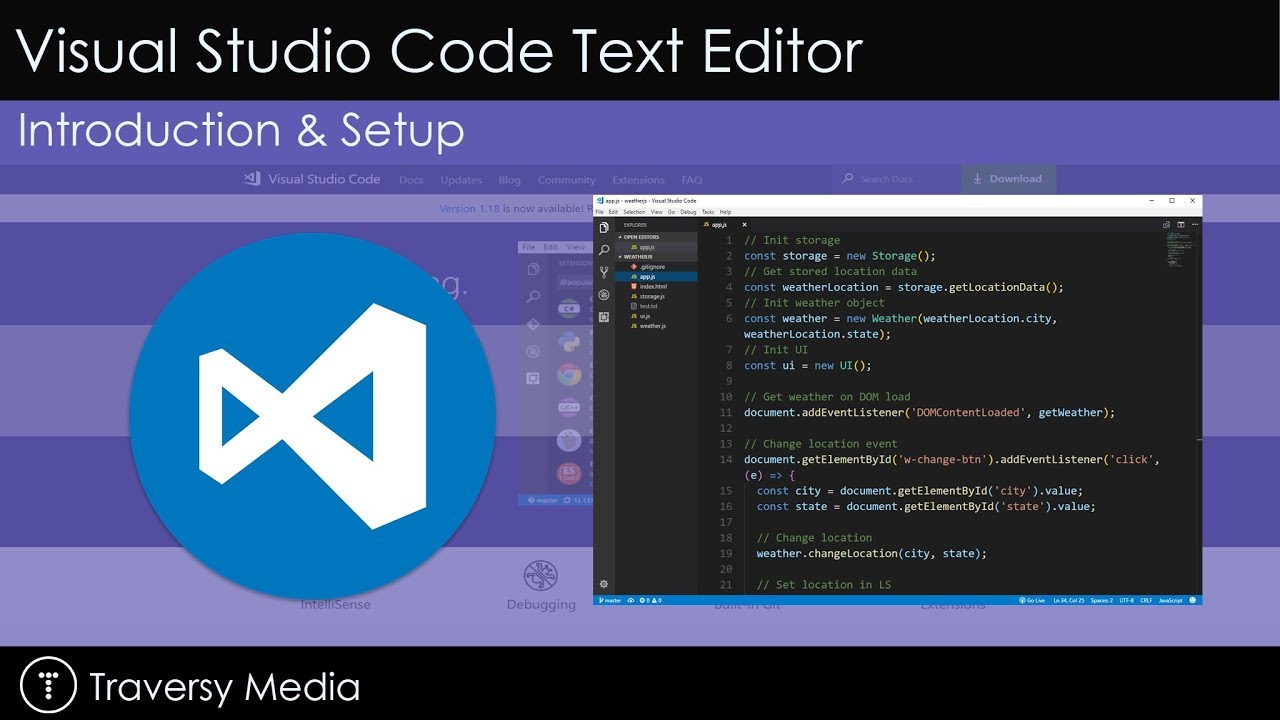
Task: Click Ln 34, Col 25 in status bar
Action: click(1069, 600)
